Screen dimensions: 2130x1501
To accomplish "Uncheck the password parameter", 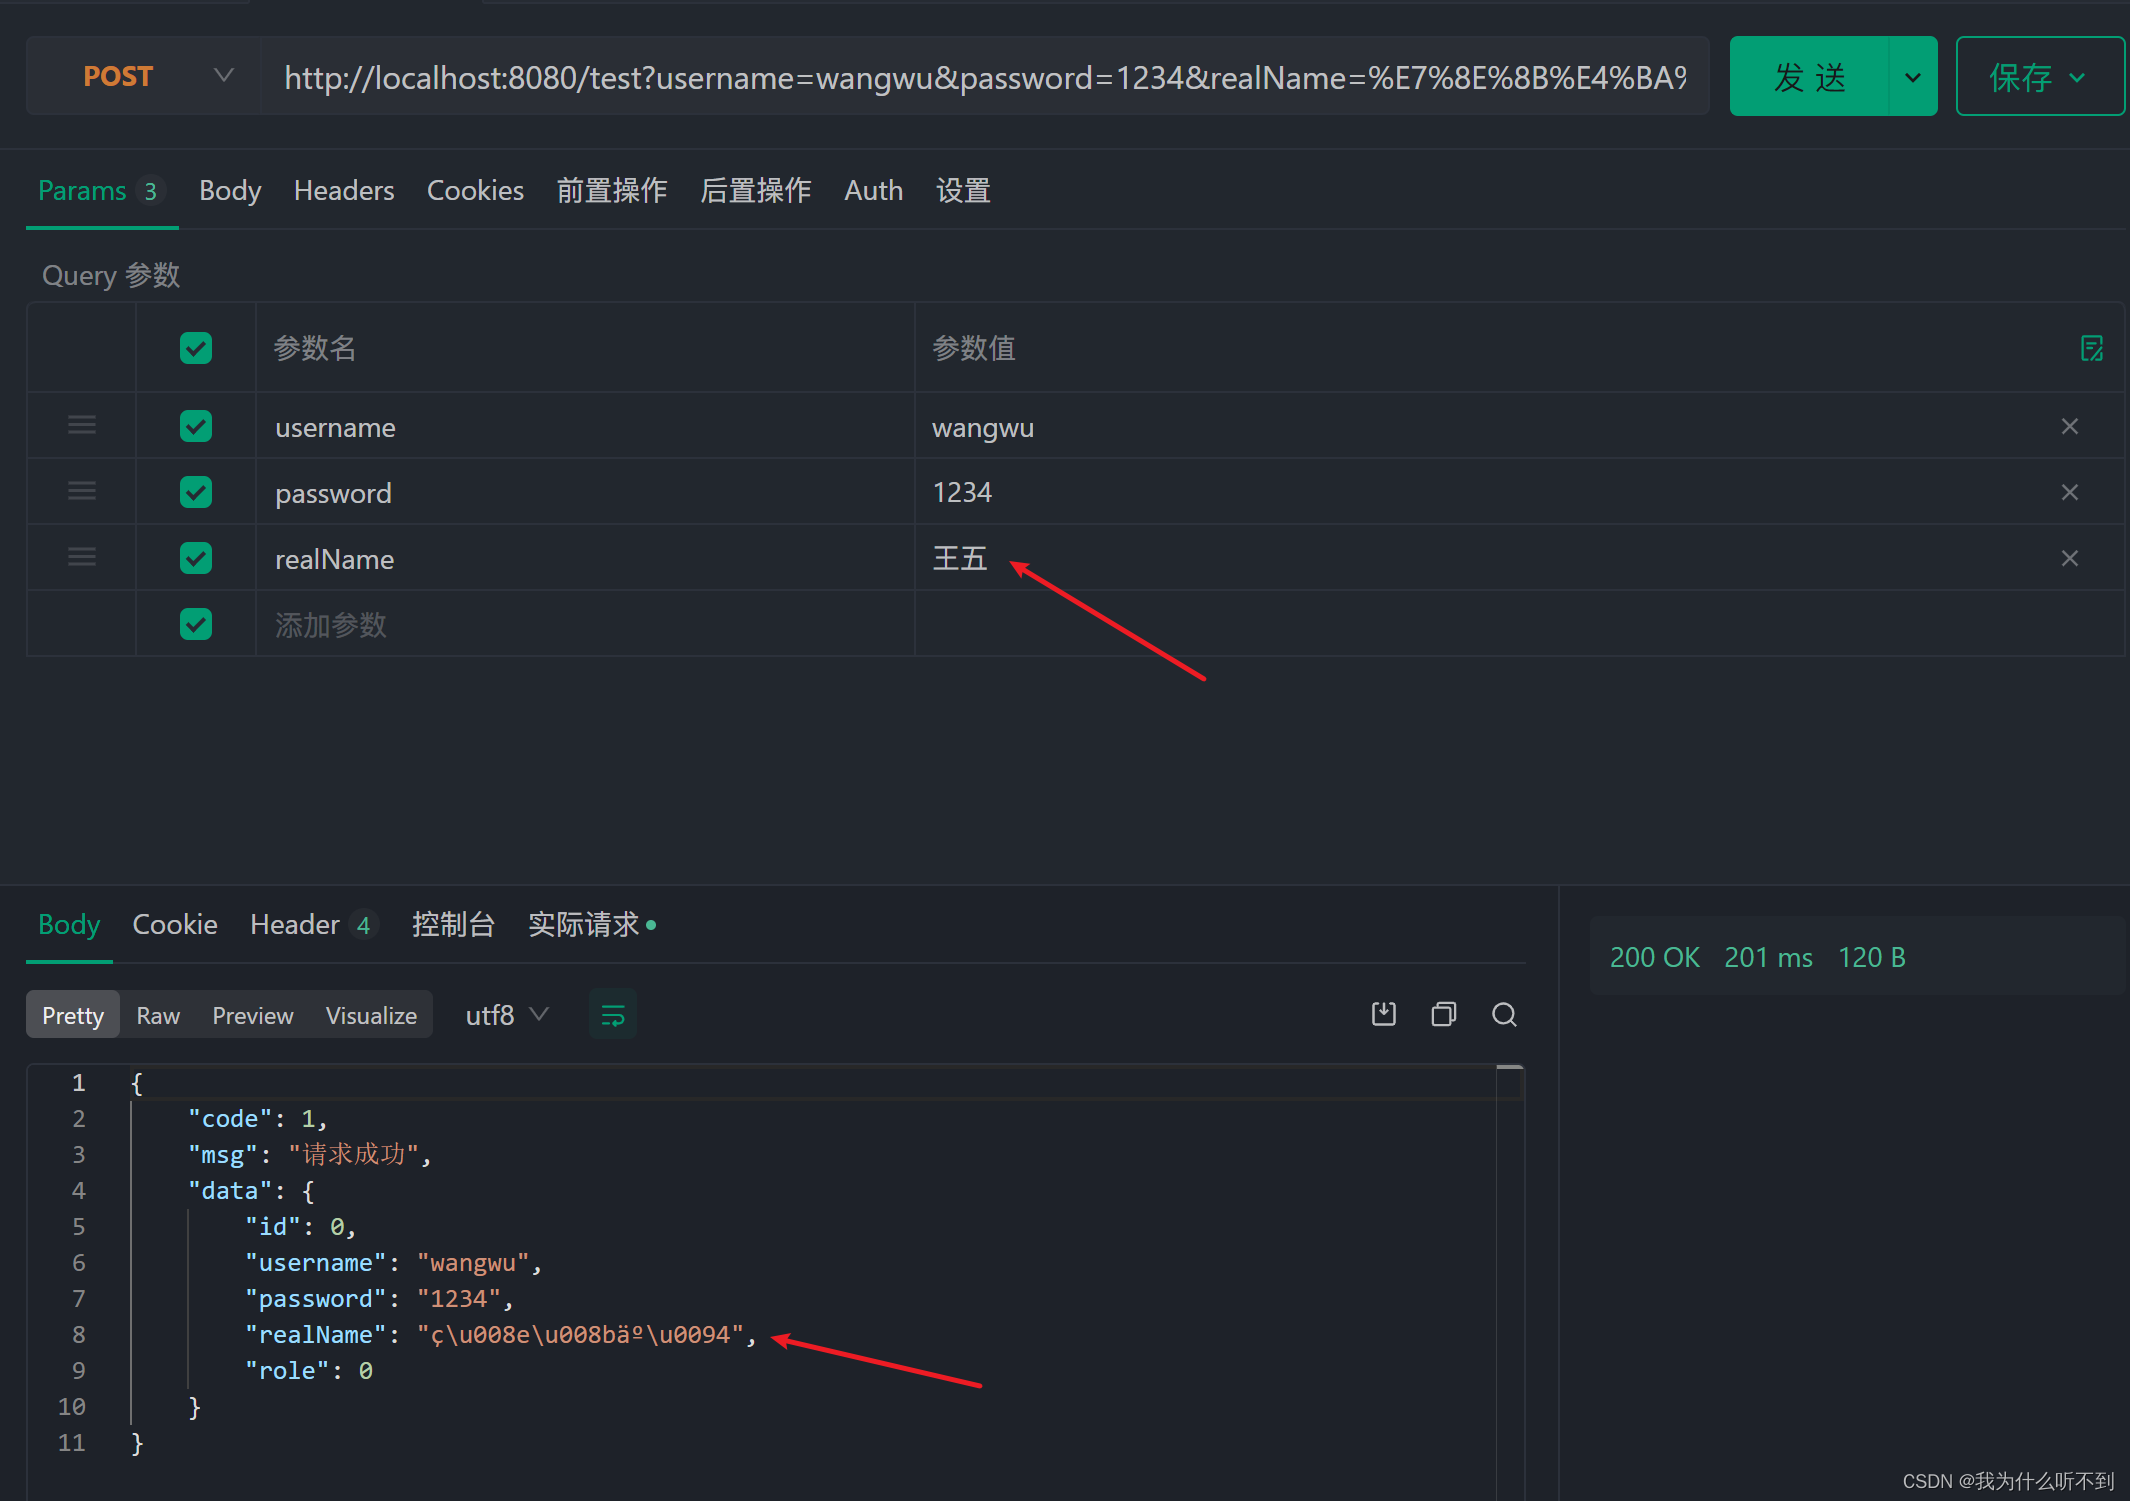I will 195,491.
